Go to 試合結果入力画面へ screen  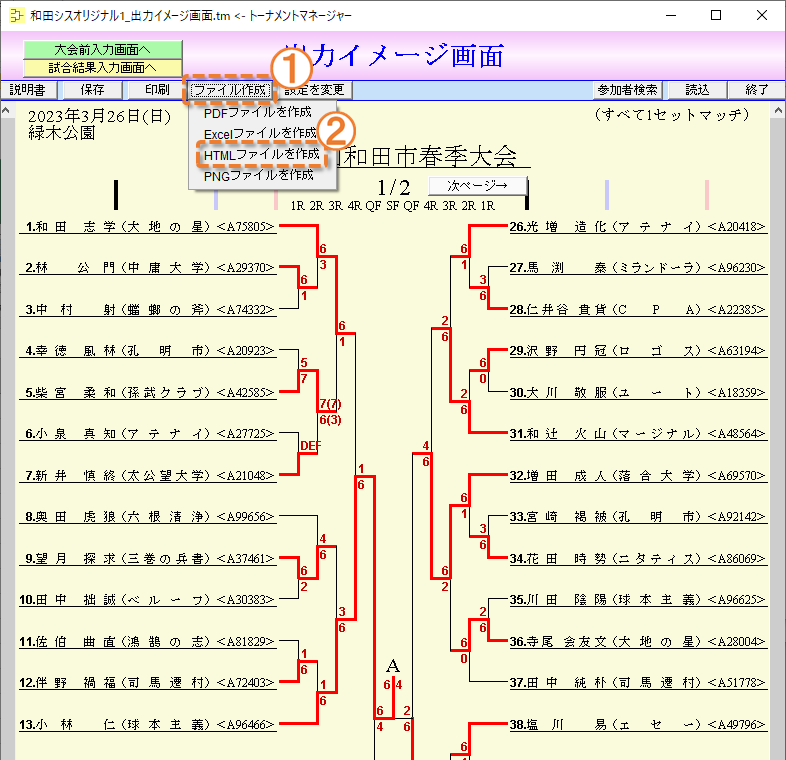coord(102,68)
